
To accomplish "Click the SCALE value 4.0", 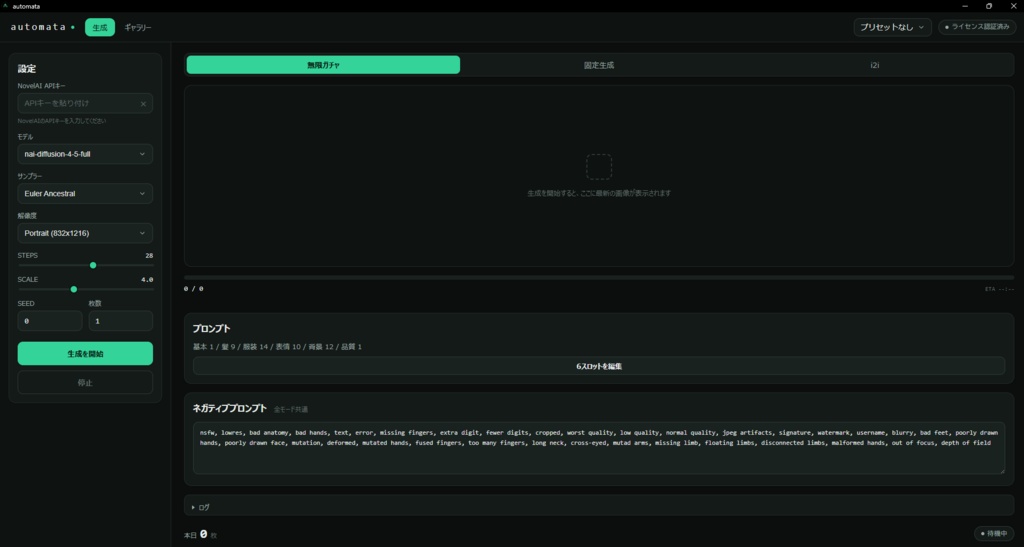I will 147,279.
